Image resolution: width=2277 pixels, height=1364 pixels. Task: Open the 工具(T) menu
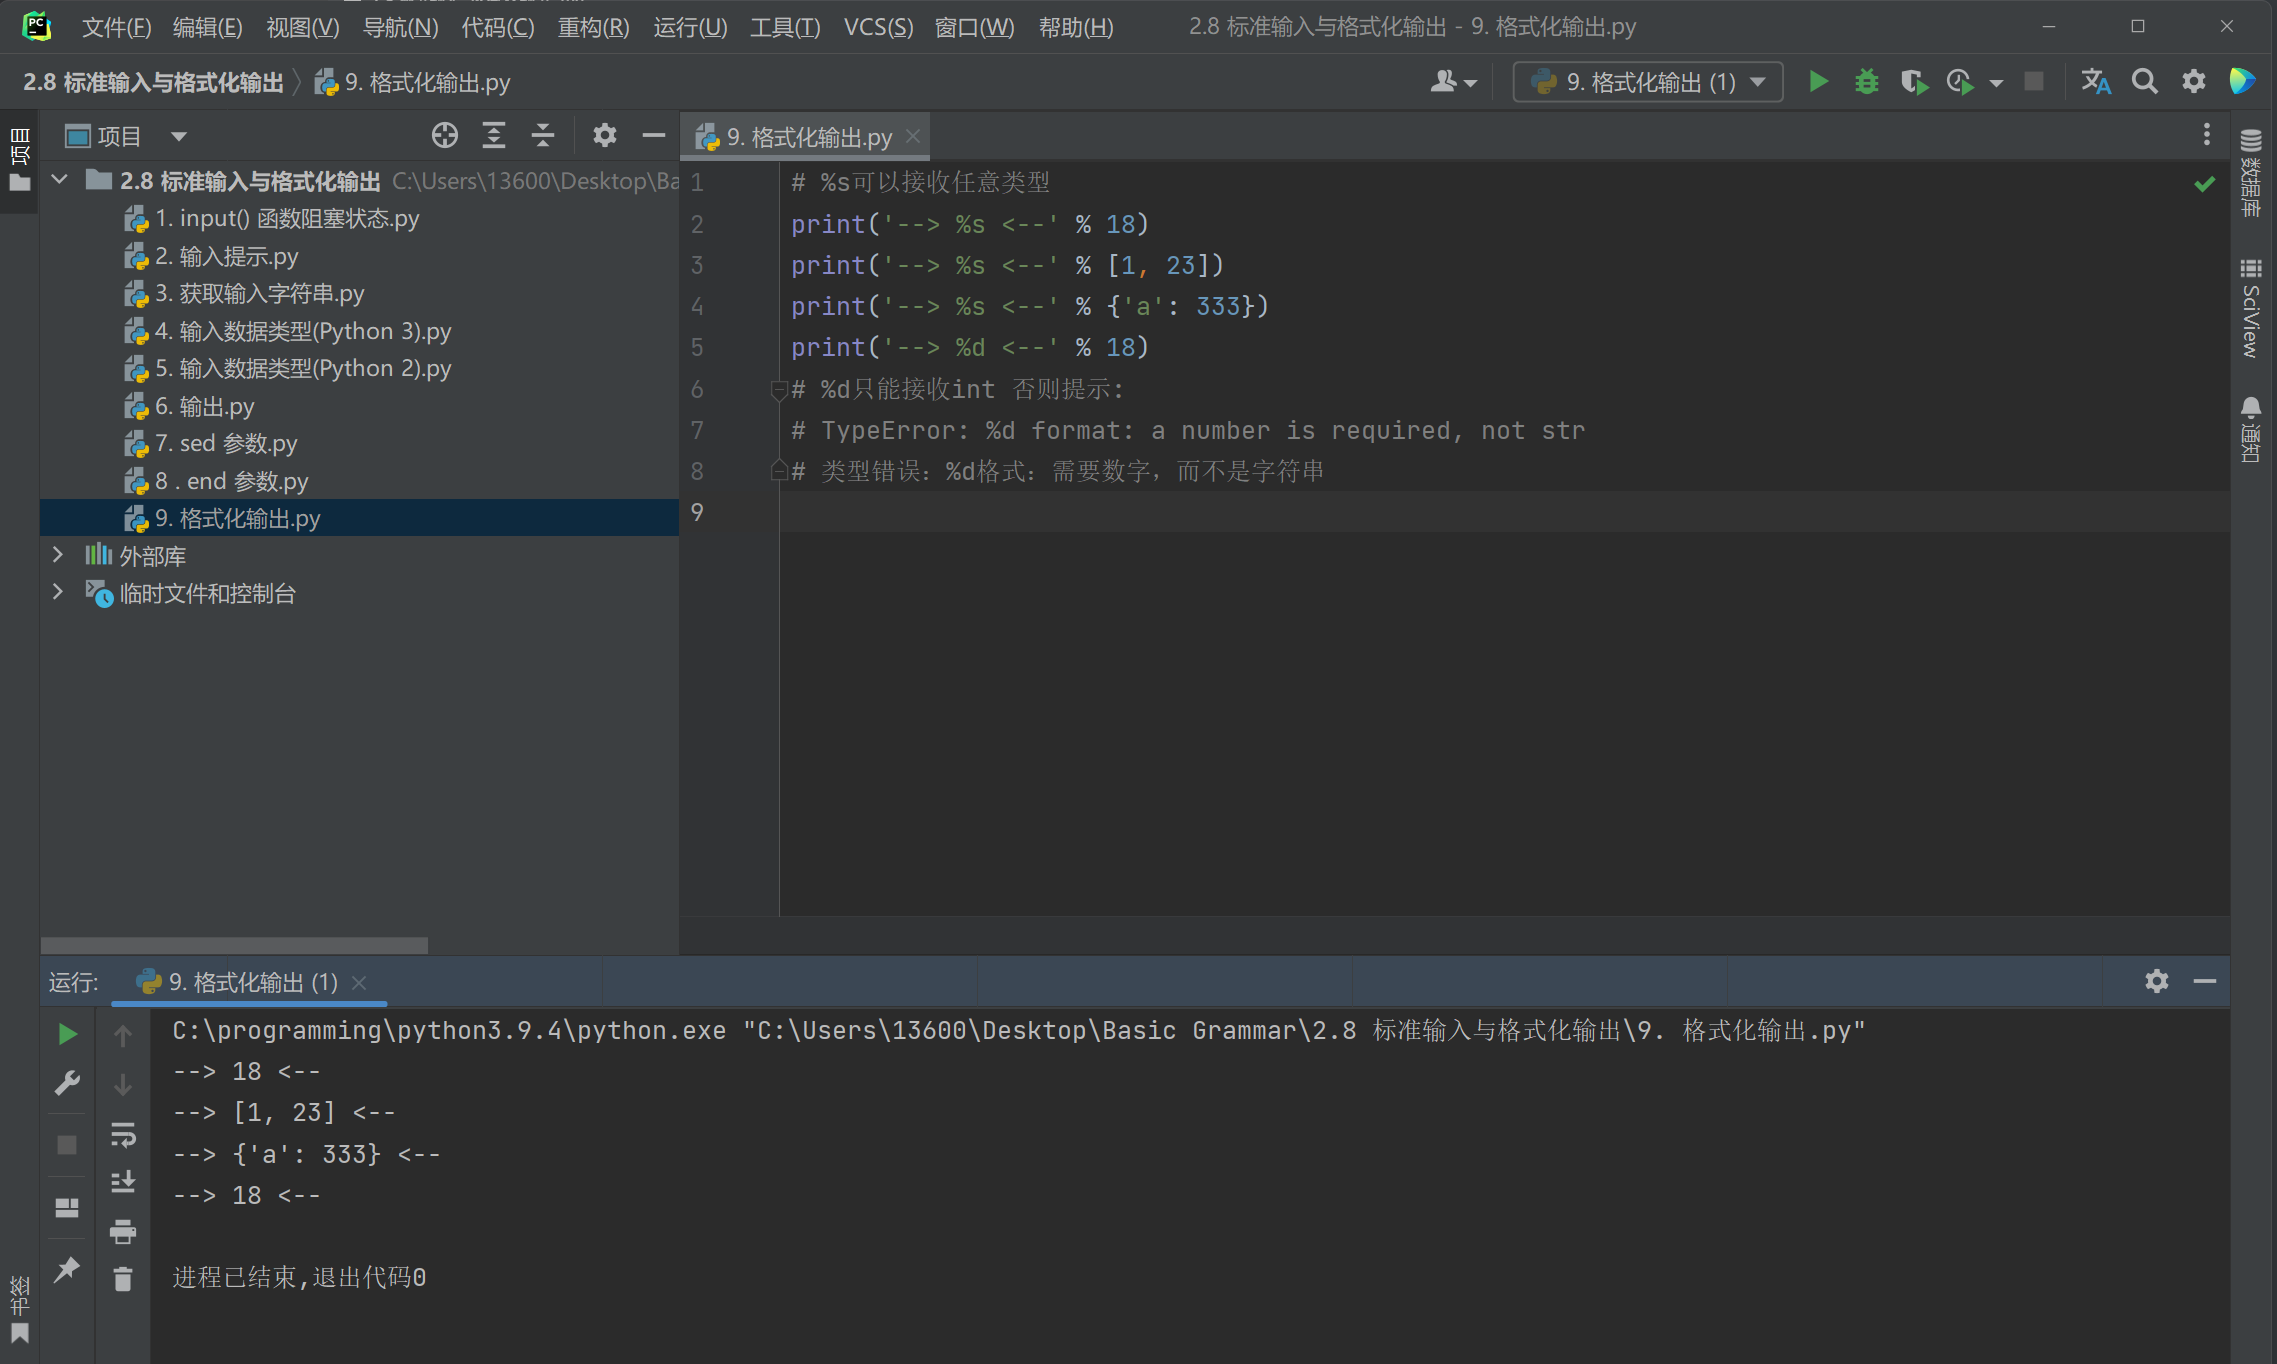tap(785, 27)
